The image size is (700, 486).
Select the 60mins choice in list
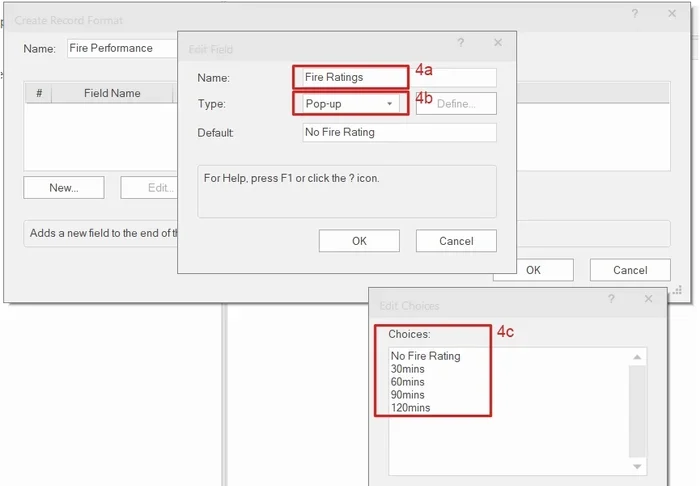408,382
